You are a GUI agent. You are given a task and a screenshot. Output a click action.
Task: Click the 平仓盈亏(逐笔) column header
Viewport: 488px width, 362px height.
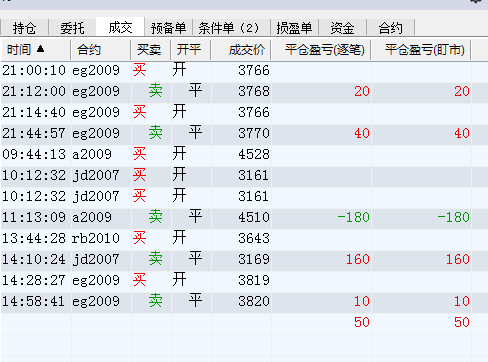(321, 50)
